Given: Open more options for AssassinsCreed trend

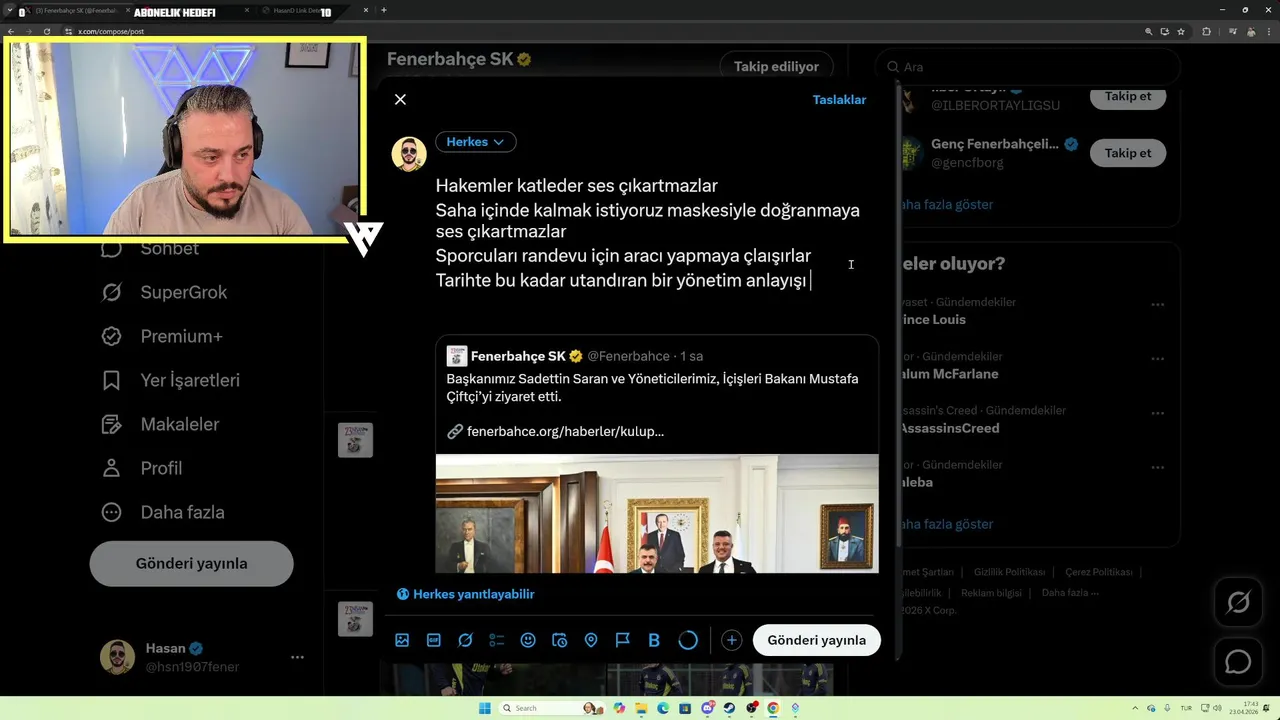Looking at the screenshot, I should coord(1157,412).
